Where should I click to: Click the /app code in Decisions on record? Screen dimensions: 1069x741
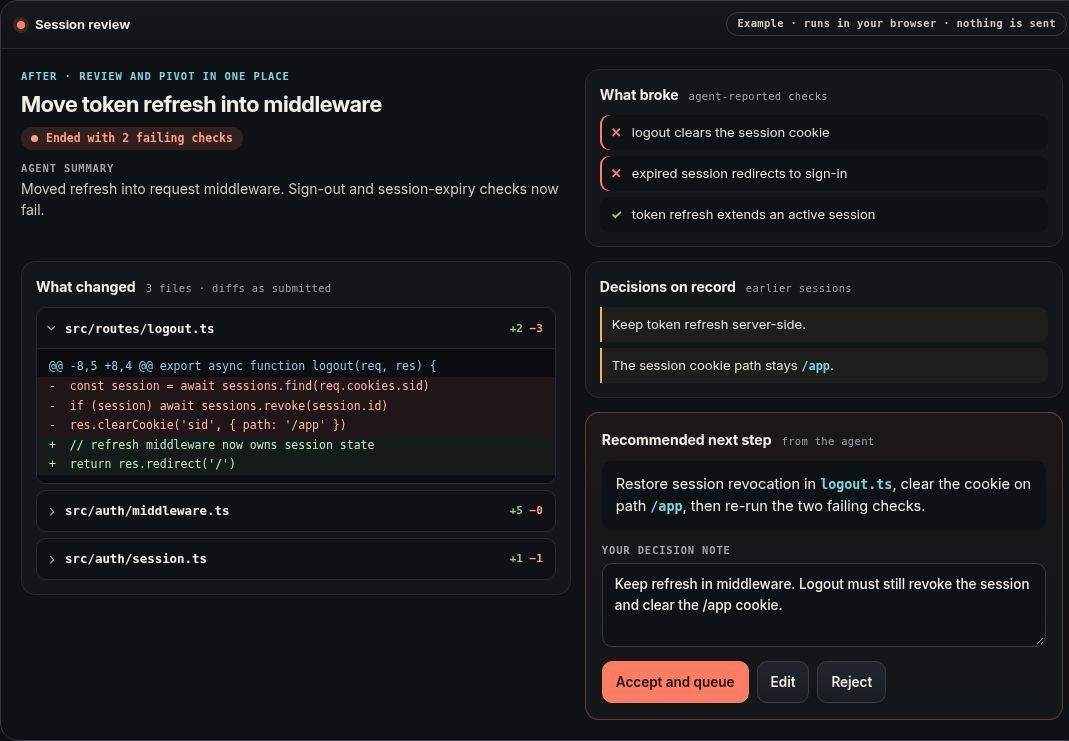pyautogui.click(x=816, y=366)
